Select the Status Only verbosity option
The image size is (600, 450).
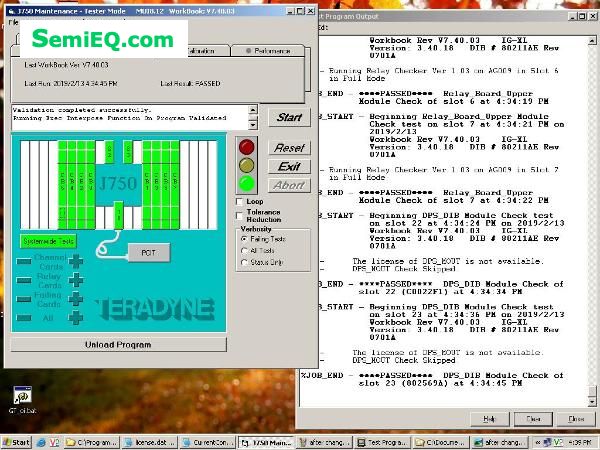click(x=244, y=262)
